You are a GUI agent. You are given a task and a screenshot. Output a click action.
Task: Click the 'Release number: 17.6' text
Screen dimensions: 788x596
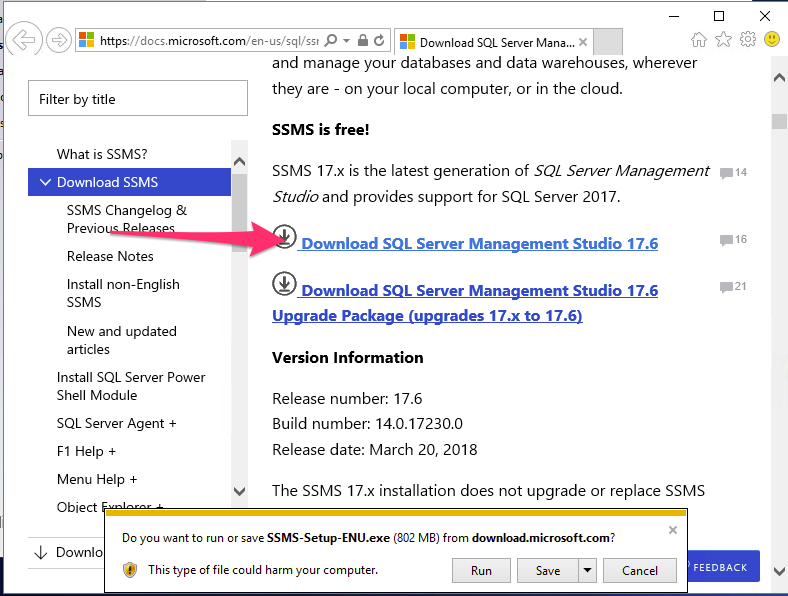[347, 399]
